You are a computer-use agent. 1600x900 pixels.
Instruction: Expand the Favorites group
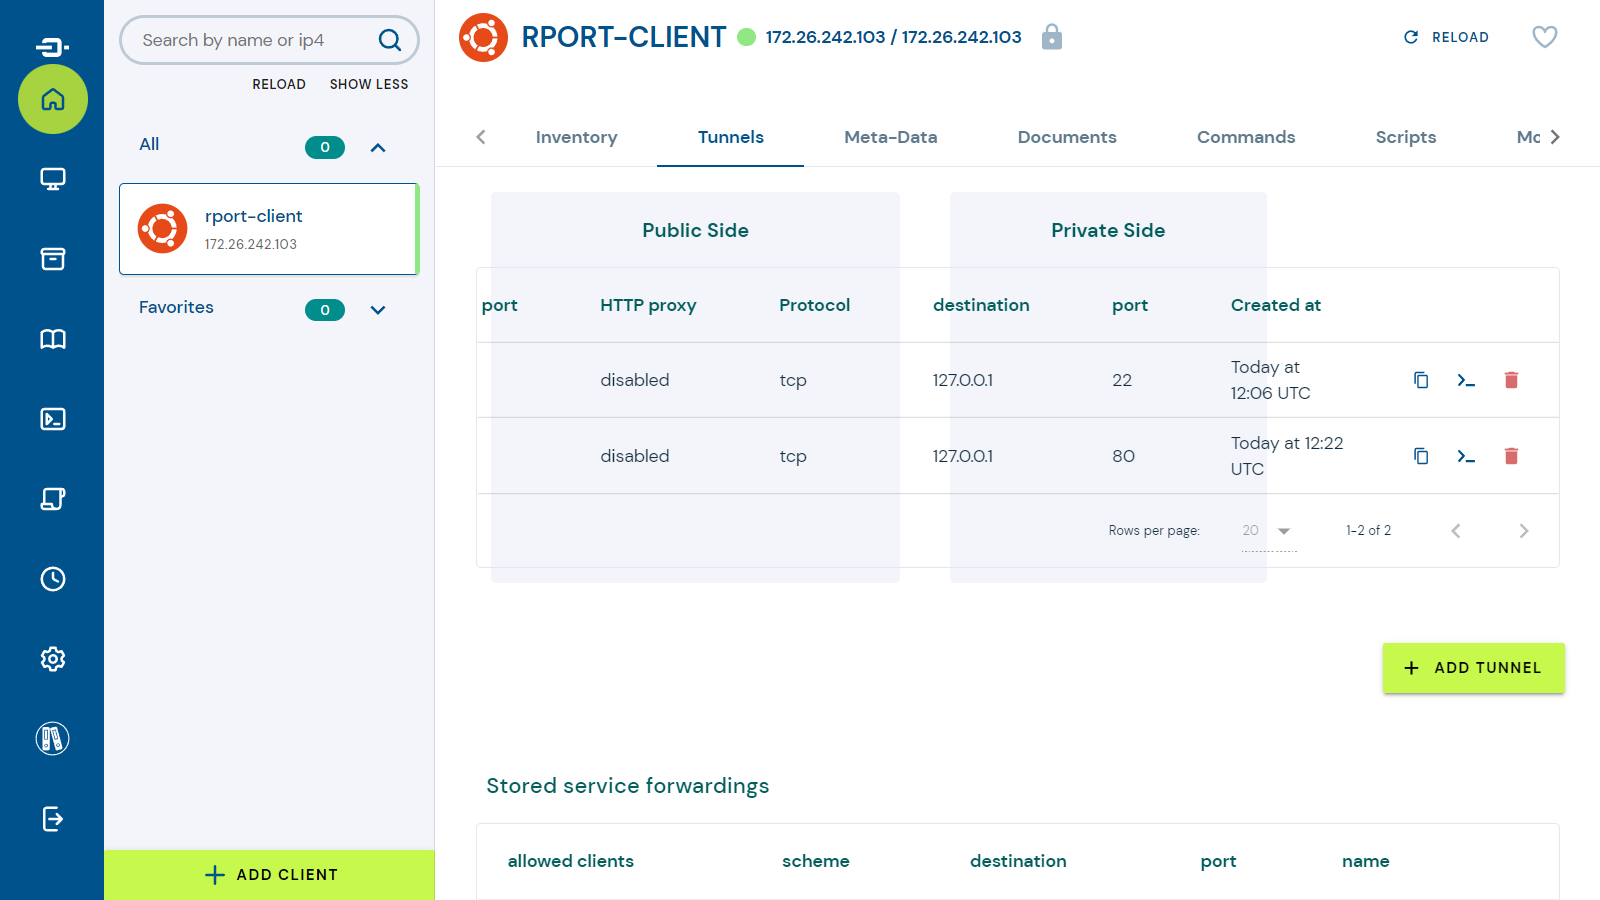[x=378, y=310]
